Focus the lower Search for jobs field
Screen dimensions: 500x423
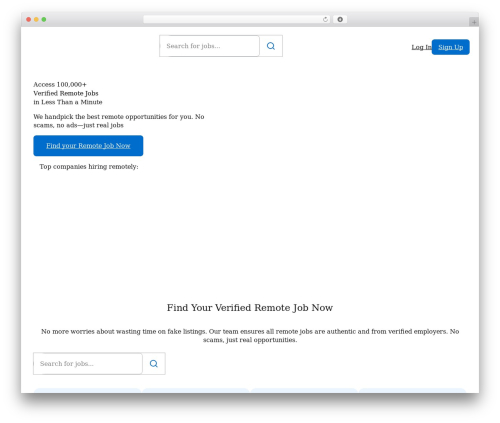click(88, 364)
